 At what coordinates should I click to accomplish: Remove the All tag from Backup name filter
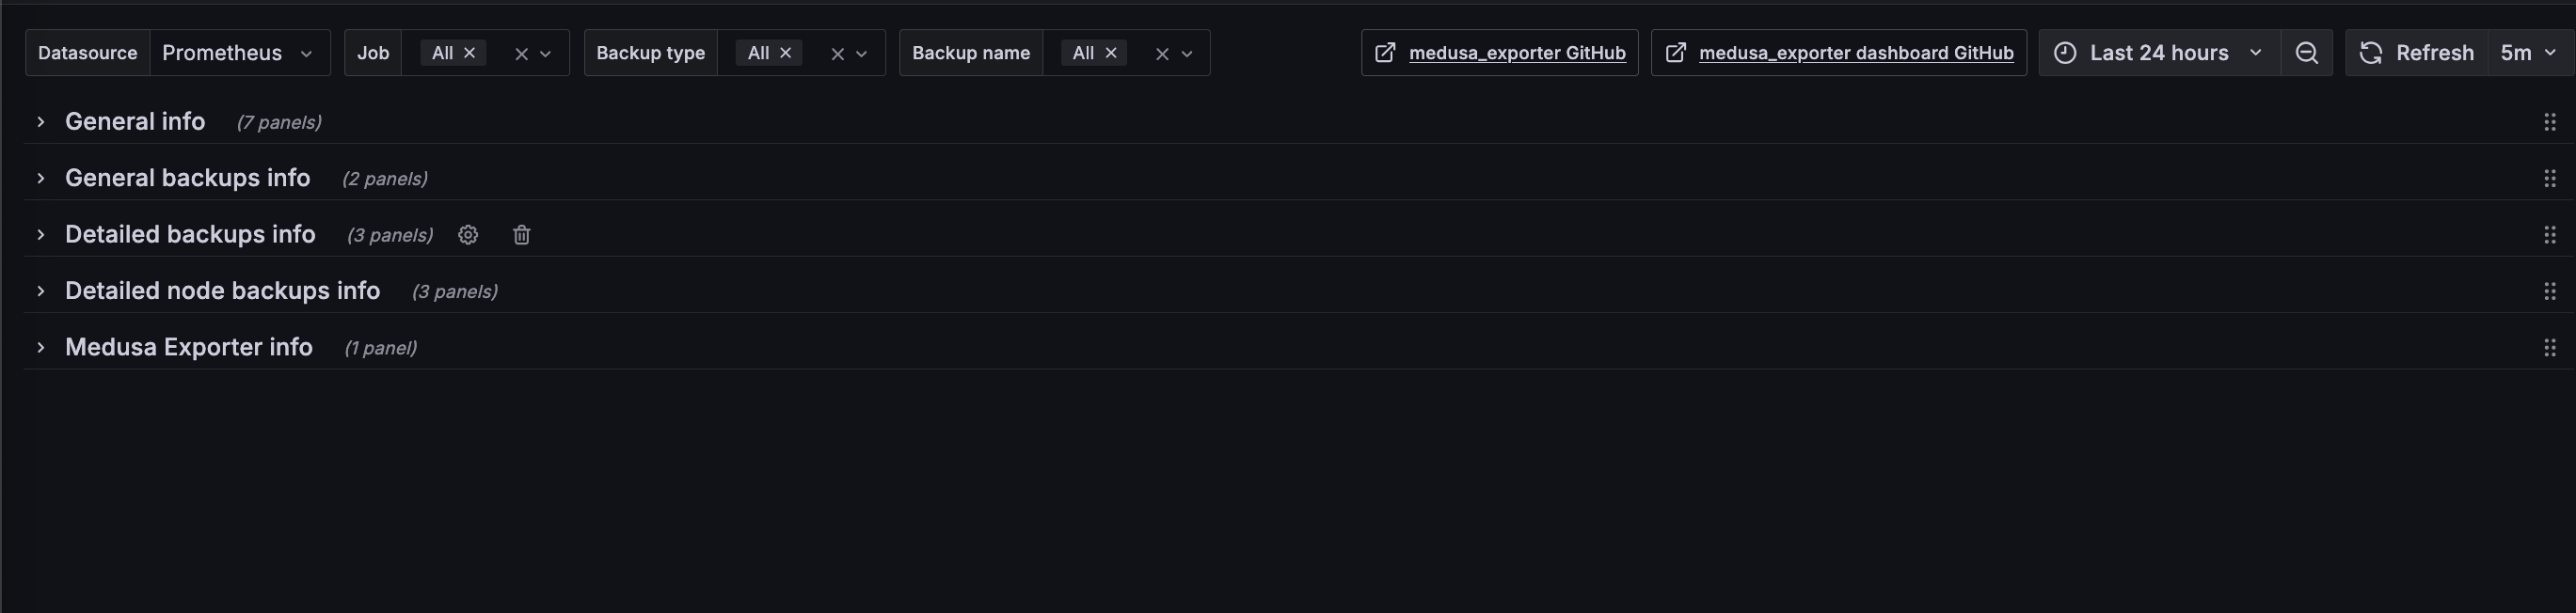coord(1110,52)
